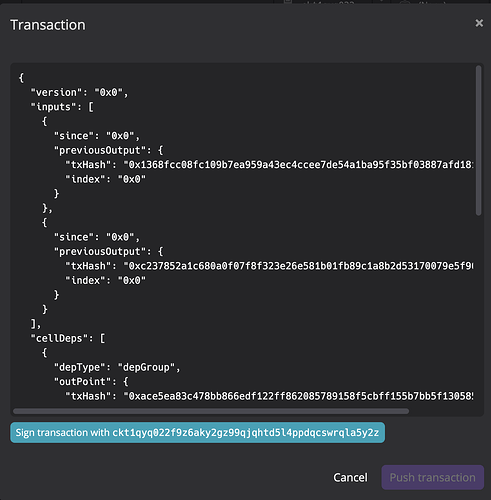Push the transaction
The image size is (491, 500).
tap(432, 477)
